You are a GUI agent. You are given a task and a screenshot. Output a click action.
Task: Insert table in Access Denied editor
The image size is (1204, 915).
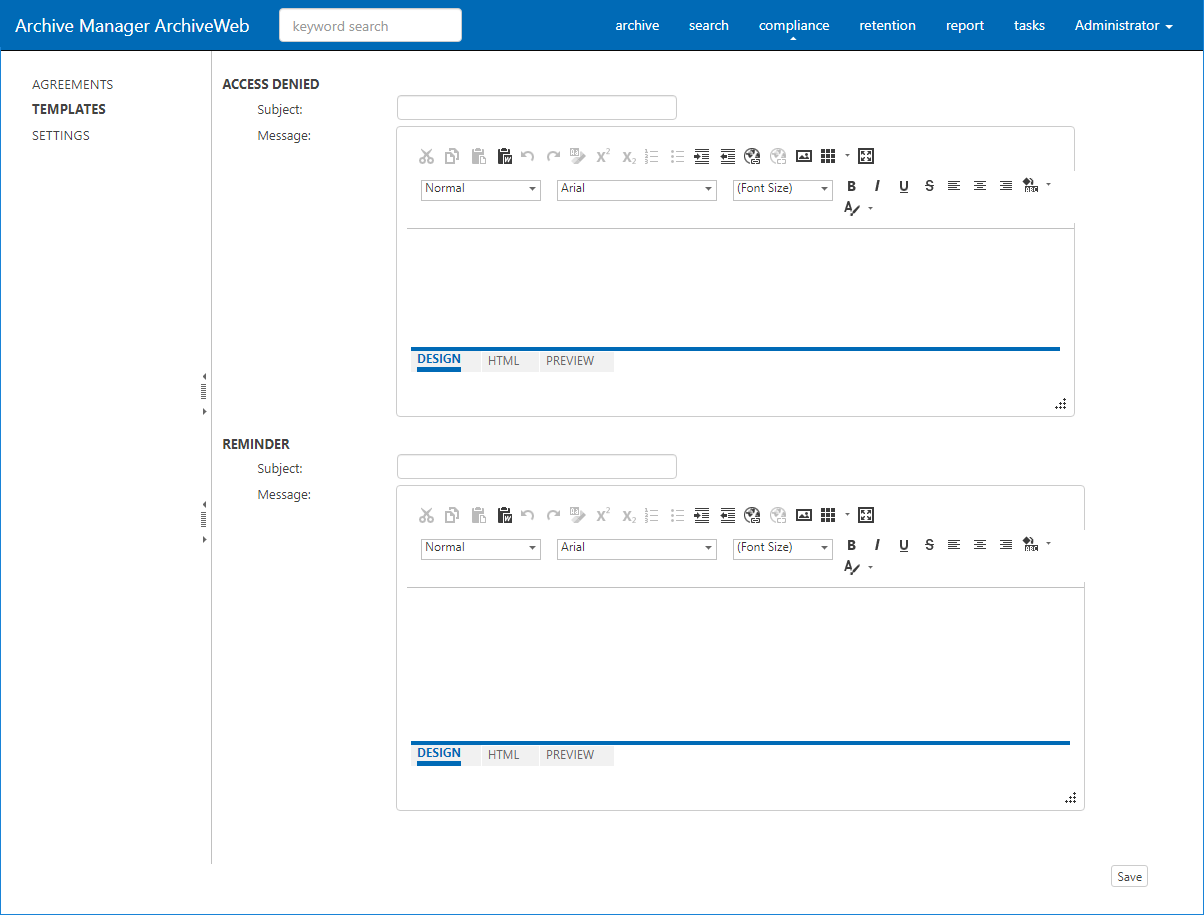(828, 156)
